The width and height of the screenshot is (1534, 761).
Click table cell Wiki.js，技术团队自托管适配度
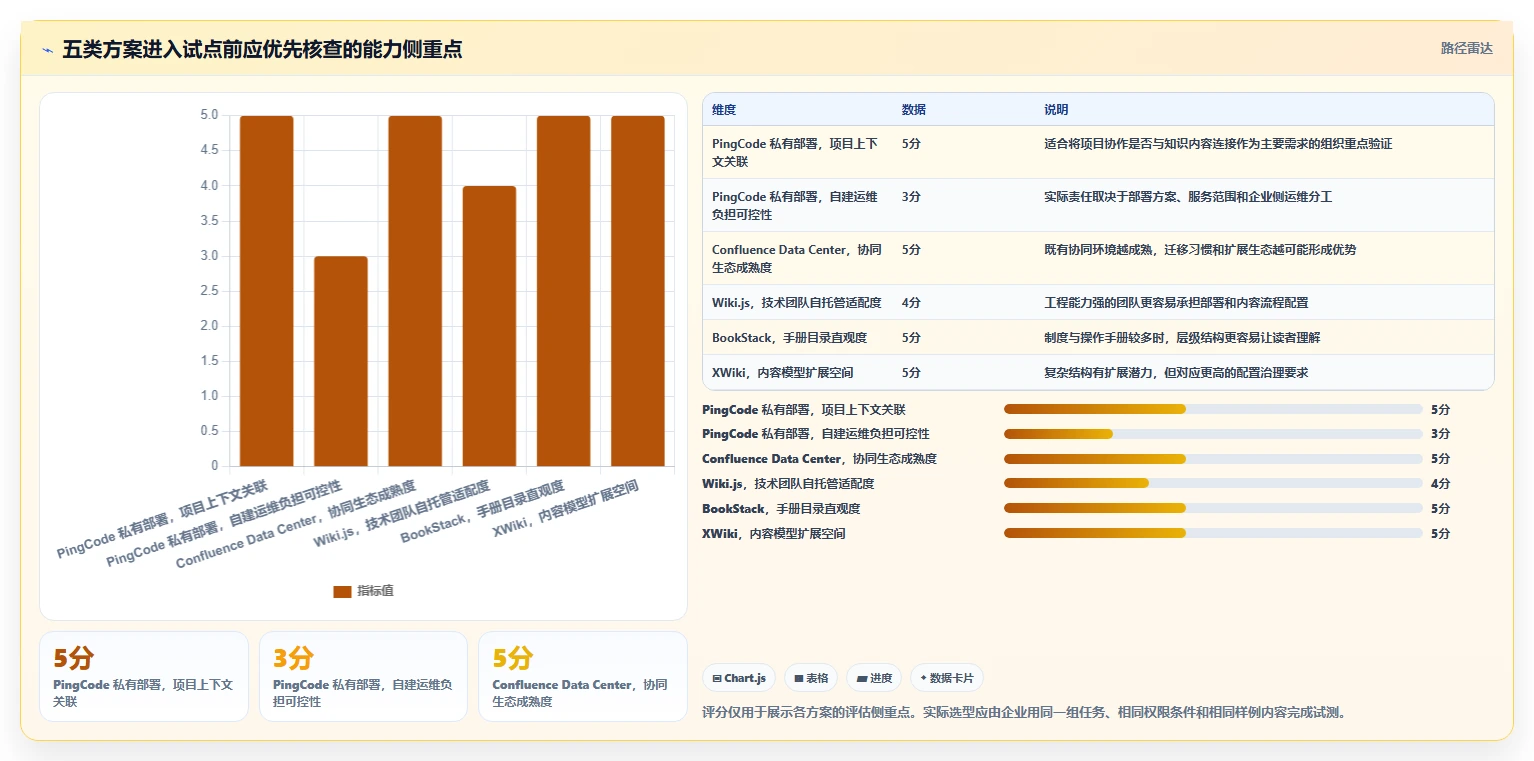[x=797, y=302]
